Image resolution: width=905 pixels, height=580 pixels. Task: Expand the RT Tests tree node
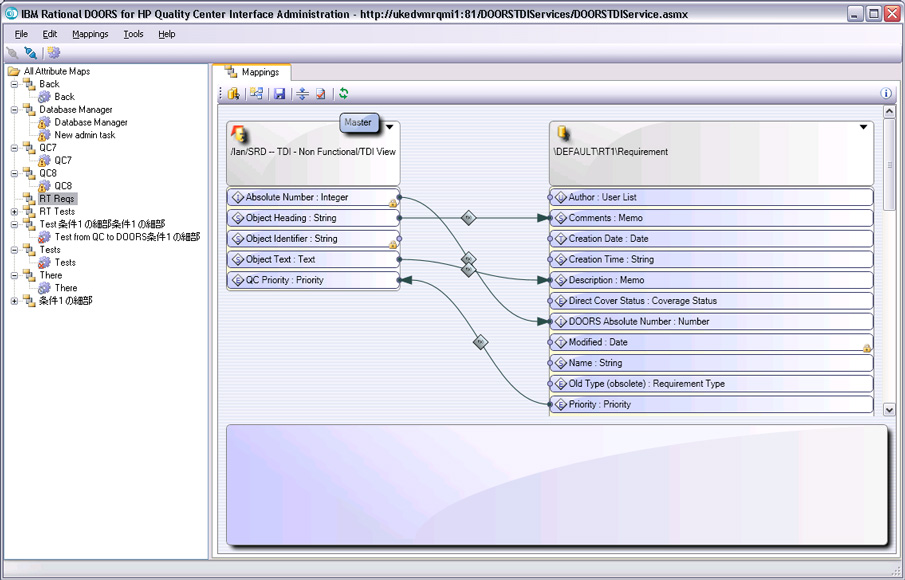[14, 212]
